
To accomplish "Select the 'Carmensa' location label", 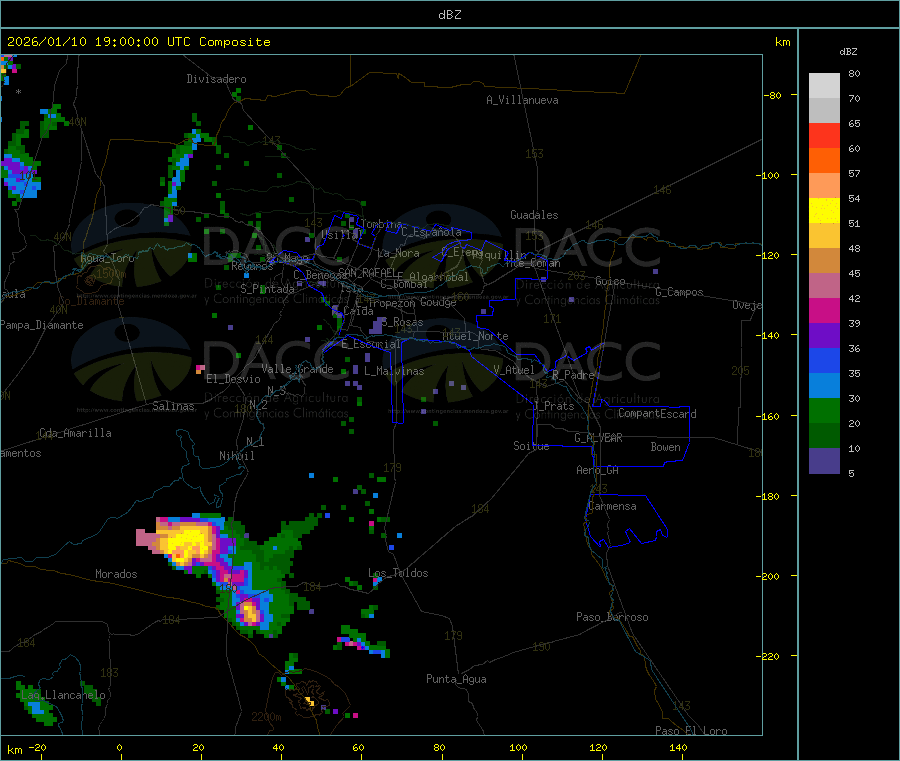I will click(612, 506).
